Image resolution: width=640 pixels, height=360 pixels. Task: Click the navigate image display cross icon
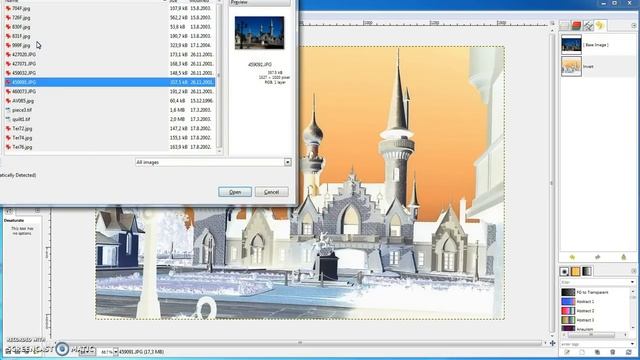(x=552, y=343)
